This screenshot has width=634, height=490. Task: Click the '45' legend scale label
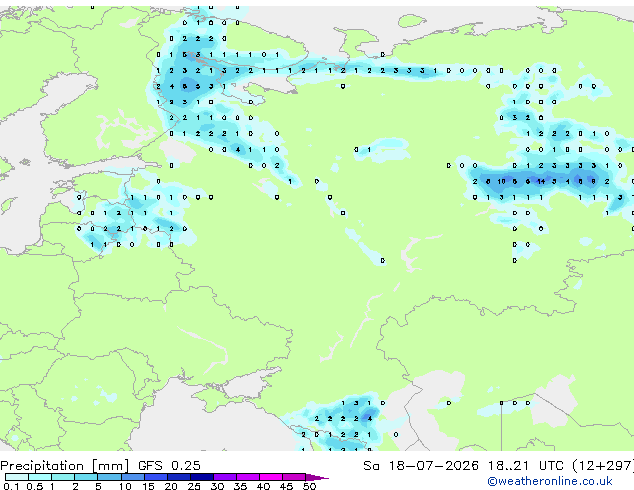coord(286,486)
